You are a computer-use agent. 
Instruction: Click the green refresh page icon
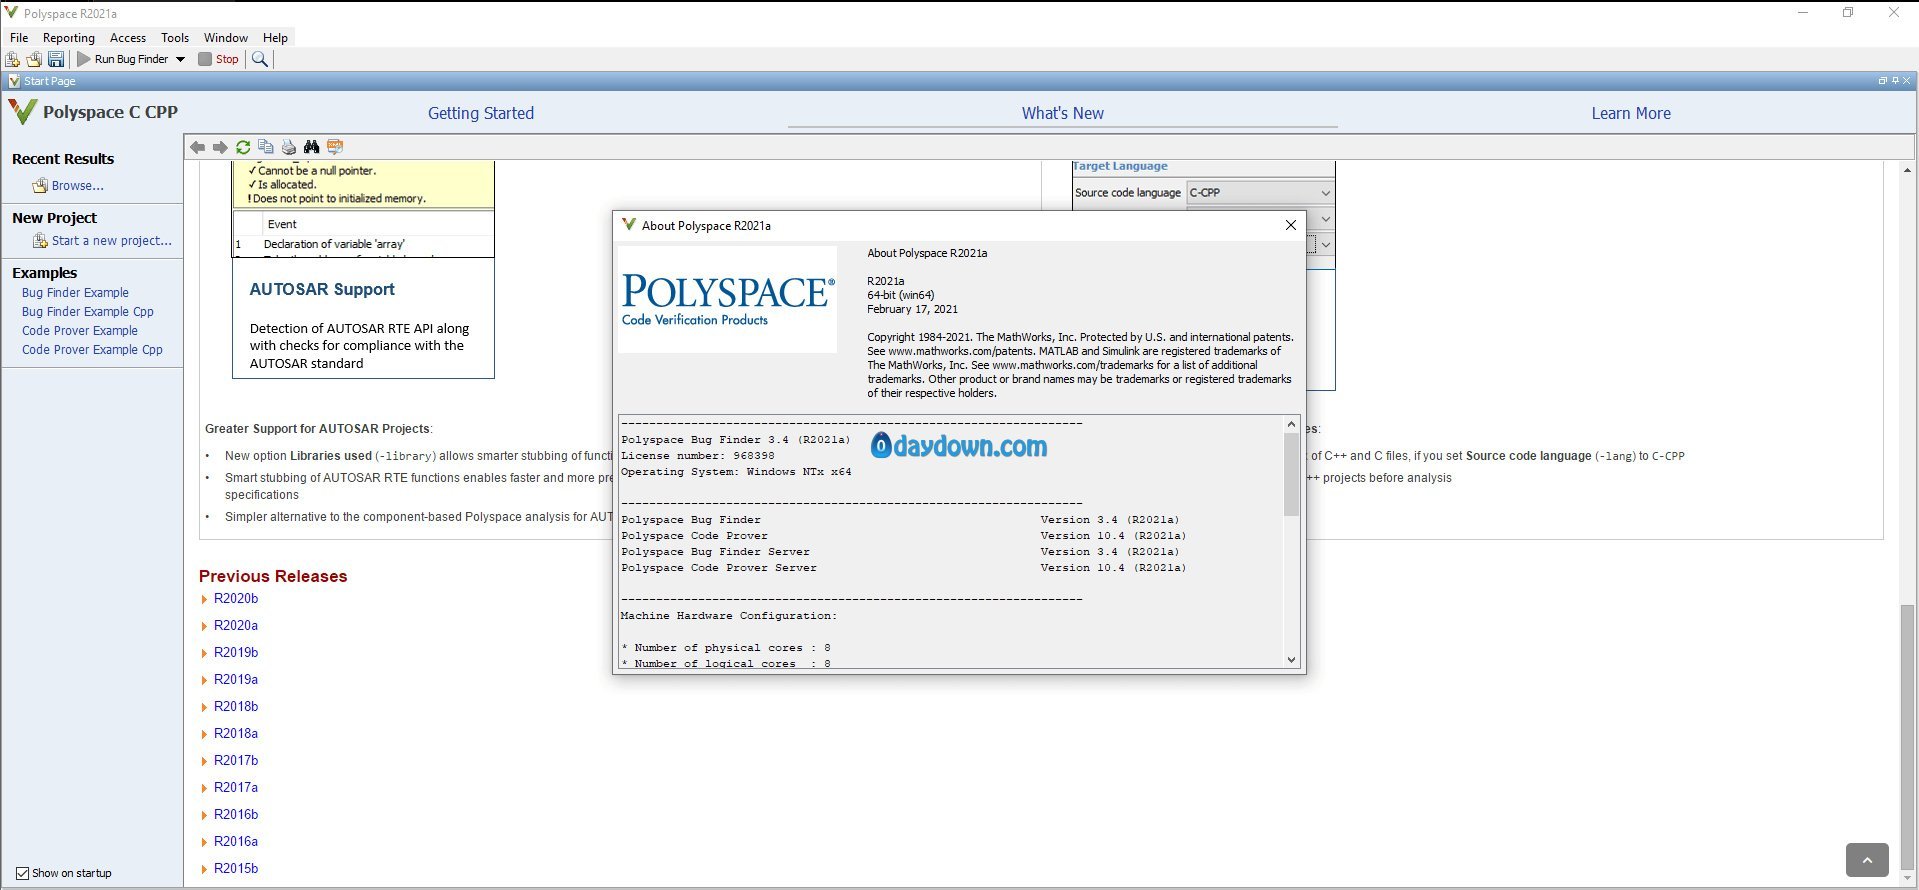[x=243, y=147]
